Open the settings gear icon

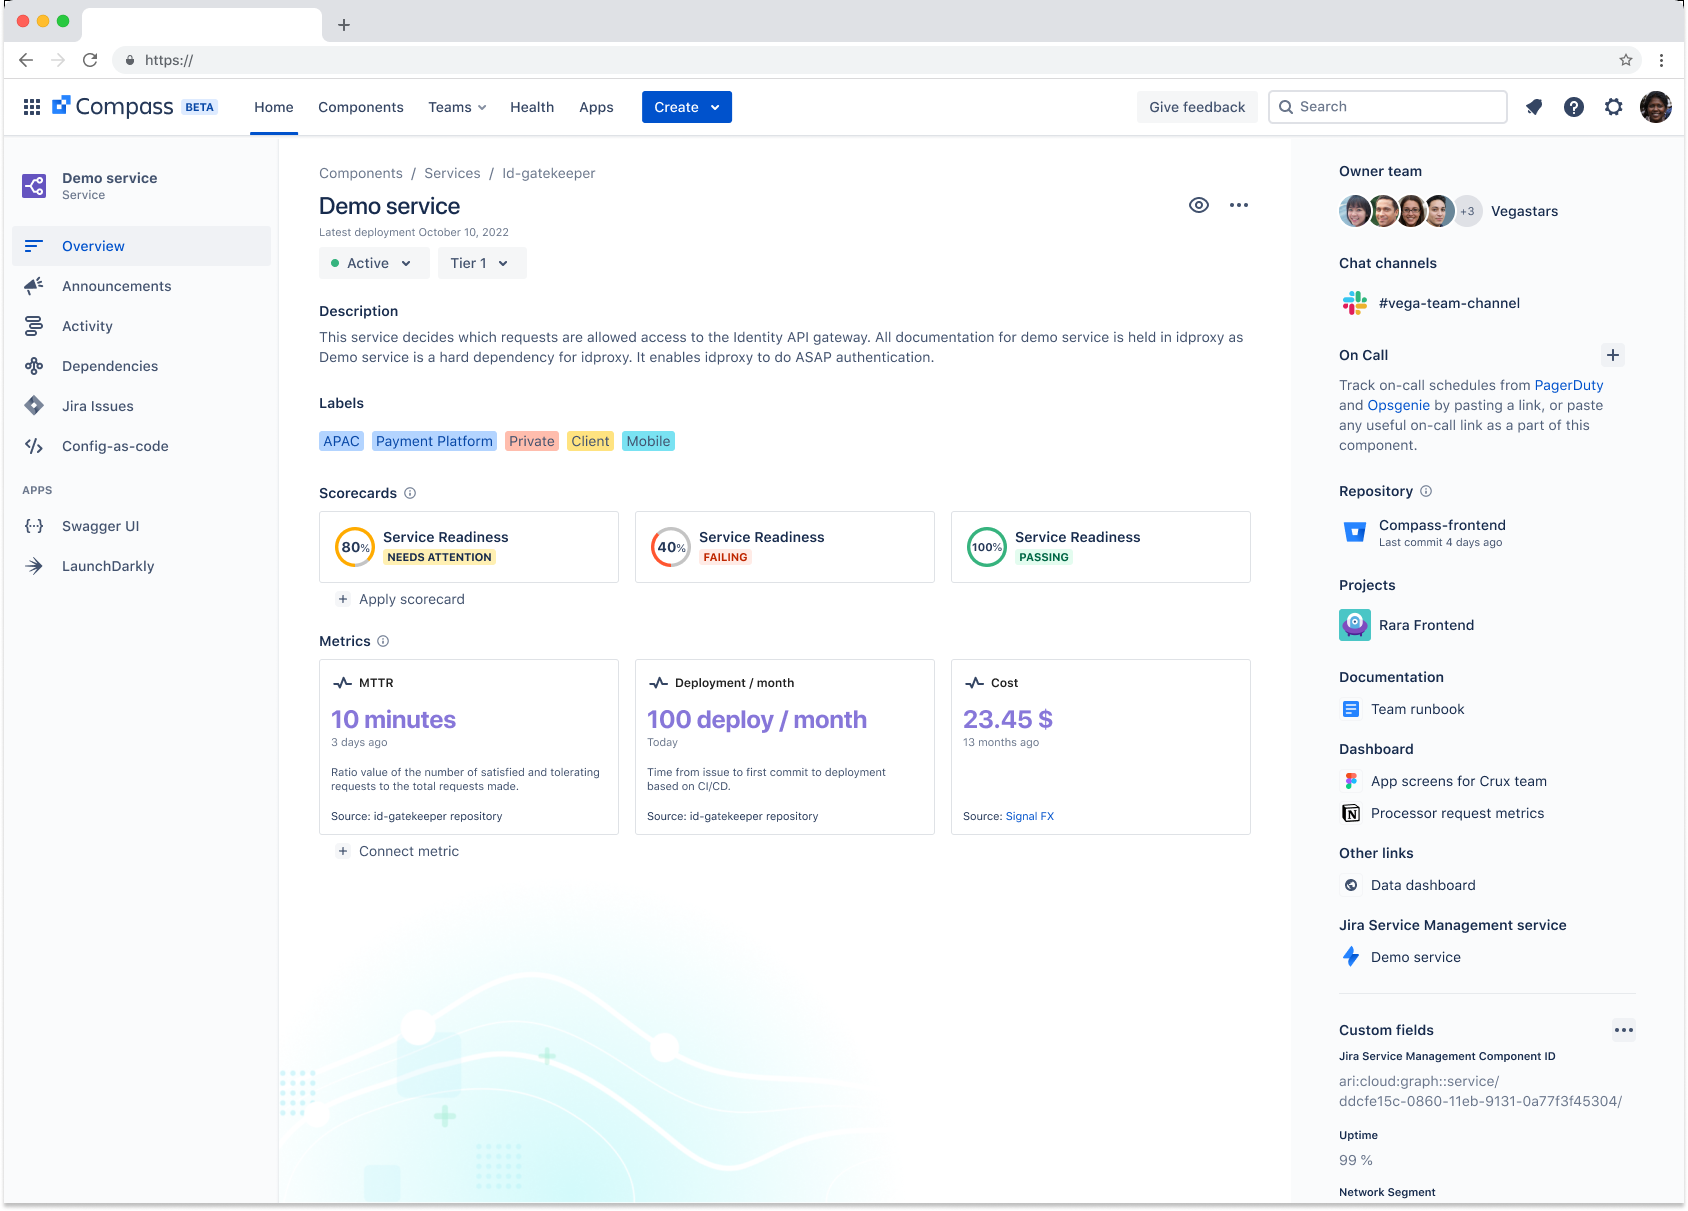1614,107
